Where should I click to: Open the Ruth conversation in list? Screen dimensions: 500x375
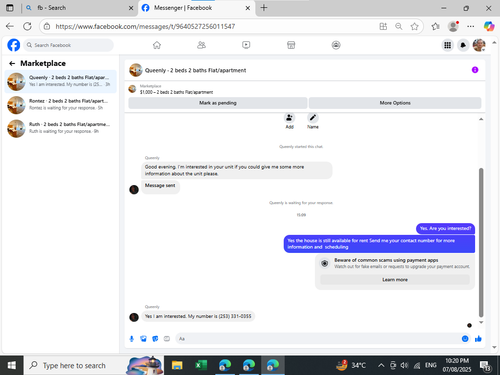[61, 128]
